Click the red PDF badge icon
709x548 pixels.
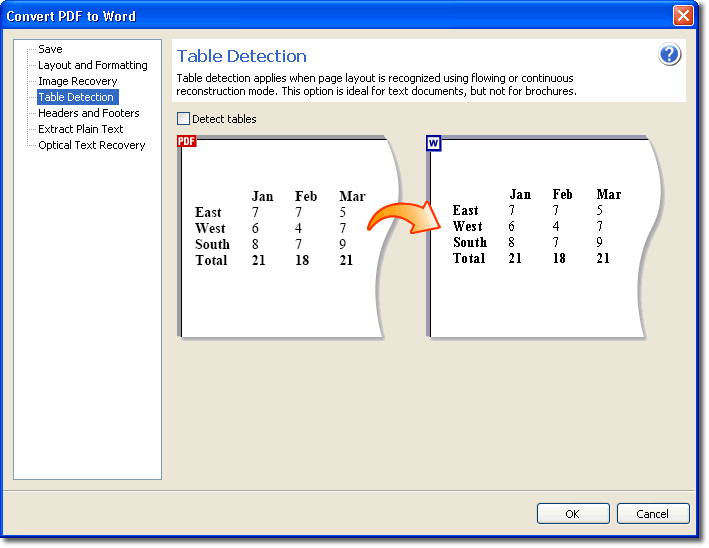186,142
